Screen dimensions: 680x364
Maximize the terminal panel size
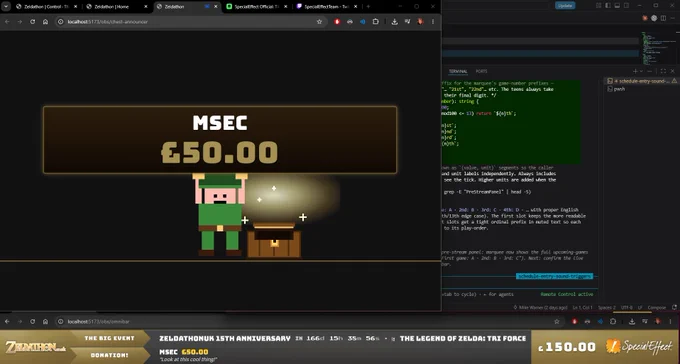coord(663,71)
